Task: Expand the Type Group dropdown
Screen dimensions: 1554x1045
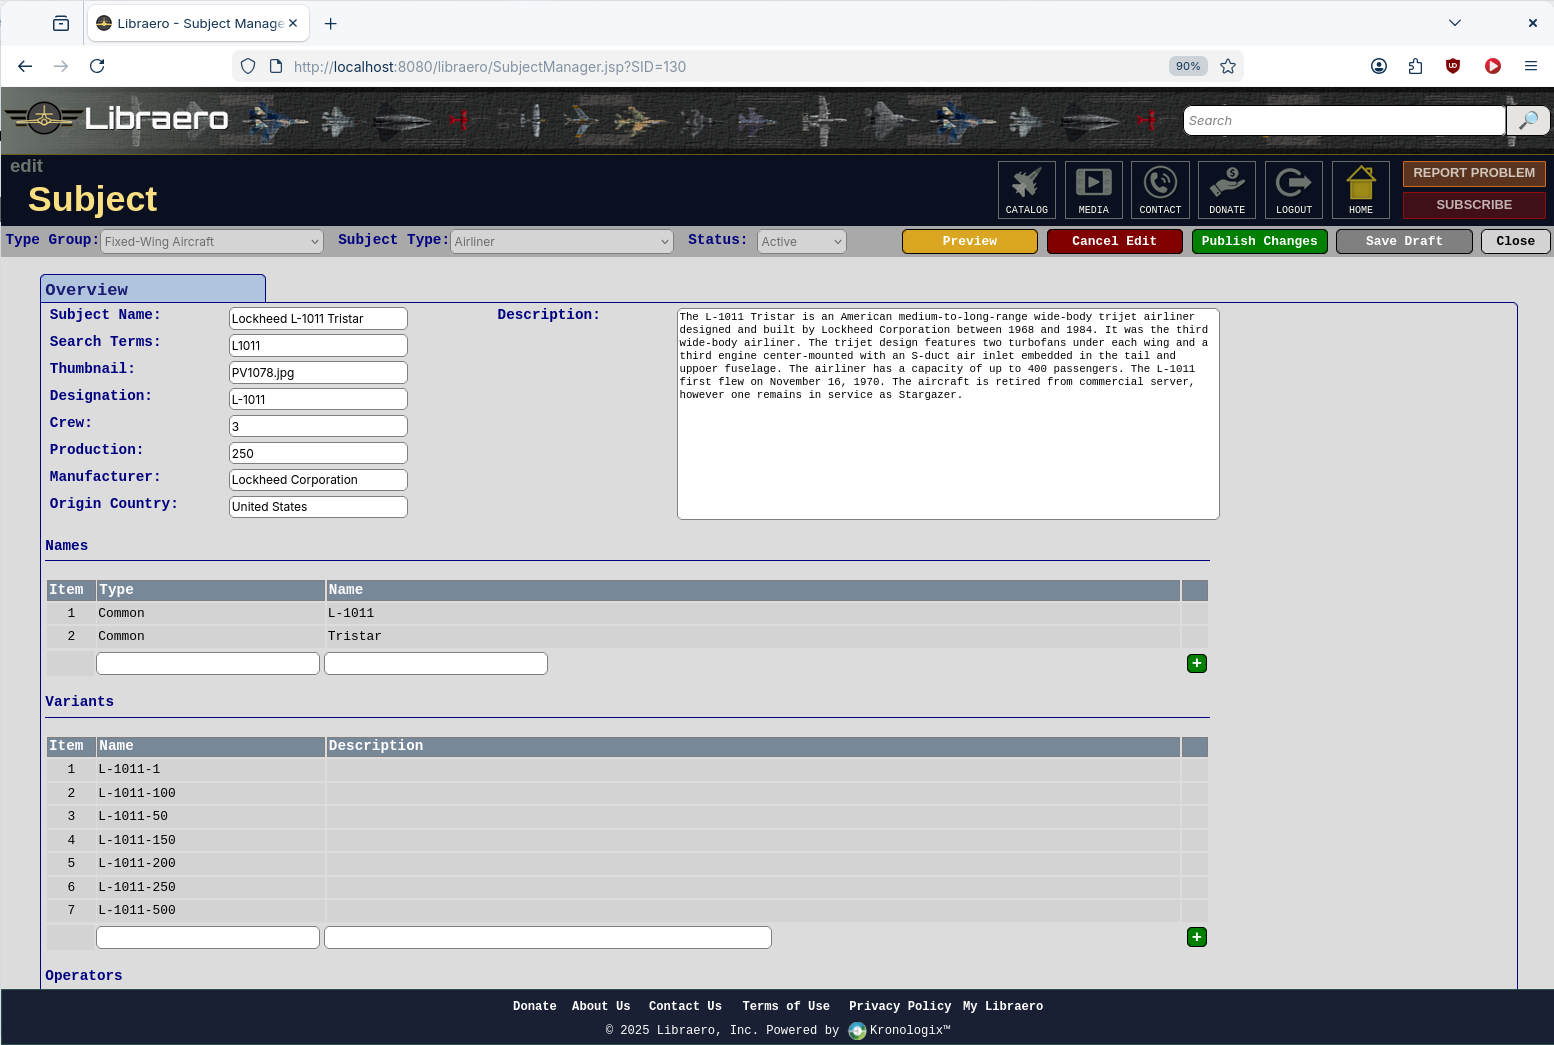Action: (212, 242)
